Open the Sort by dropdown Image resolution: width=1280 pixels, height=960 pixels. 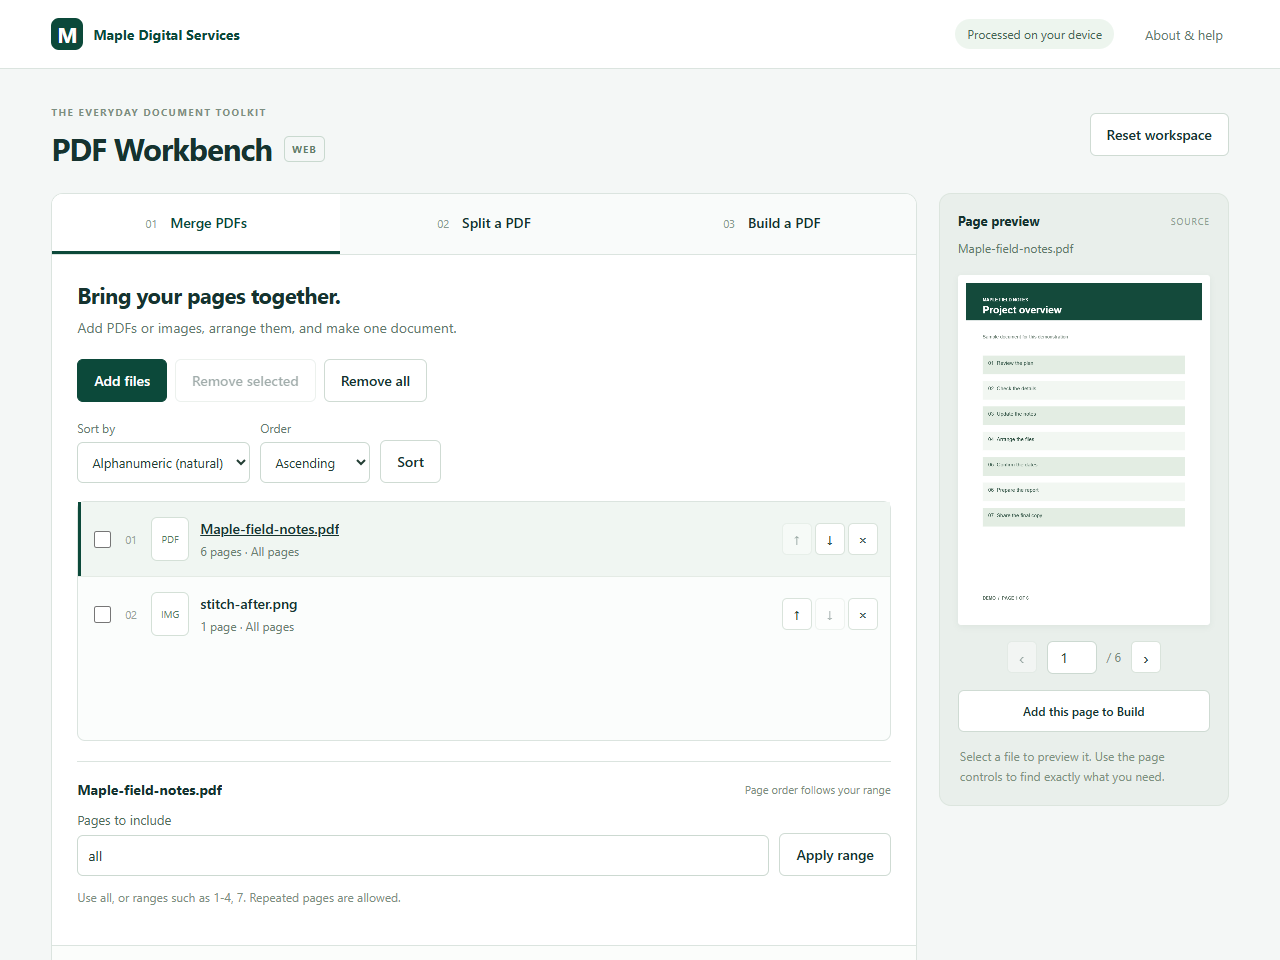(163, 463)
